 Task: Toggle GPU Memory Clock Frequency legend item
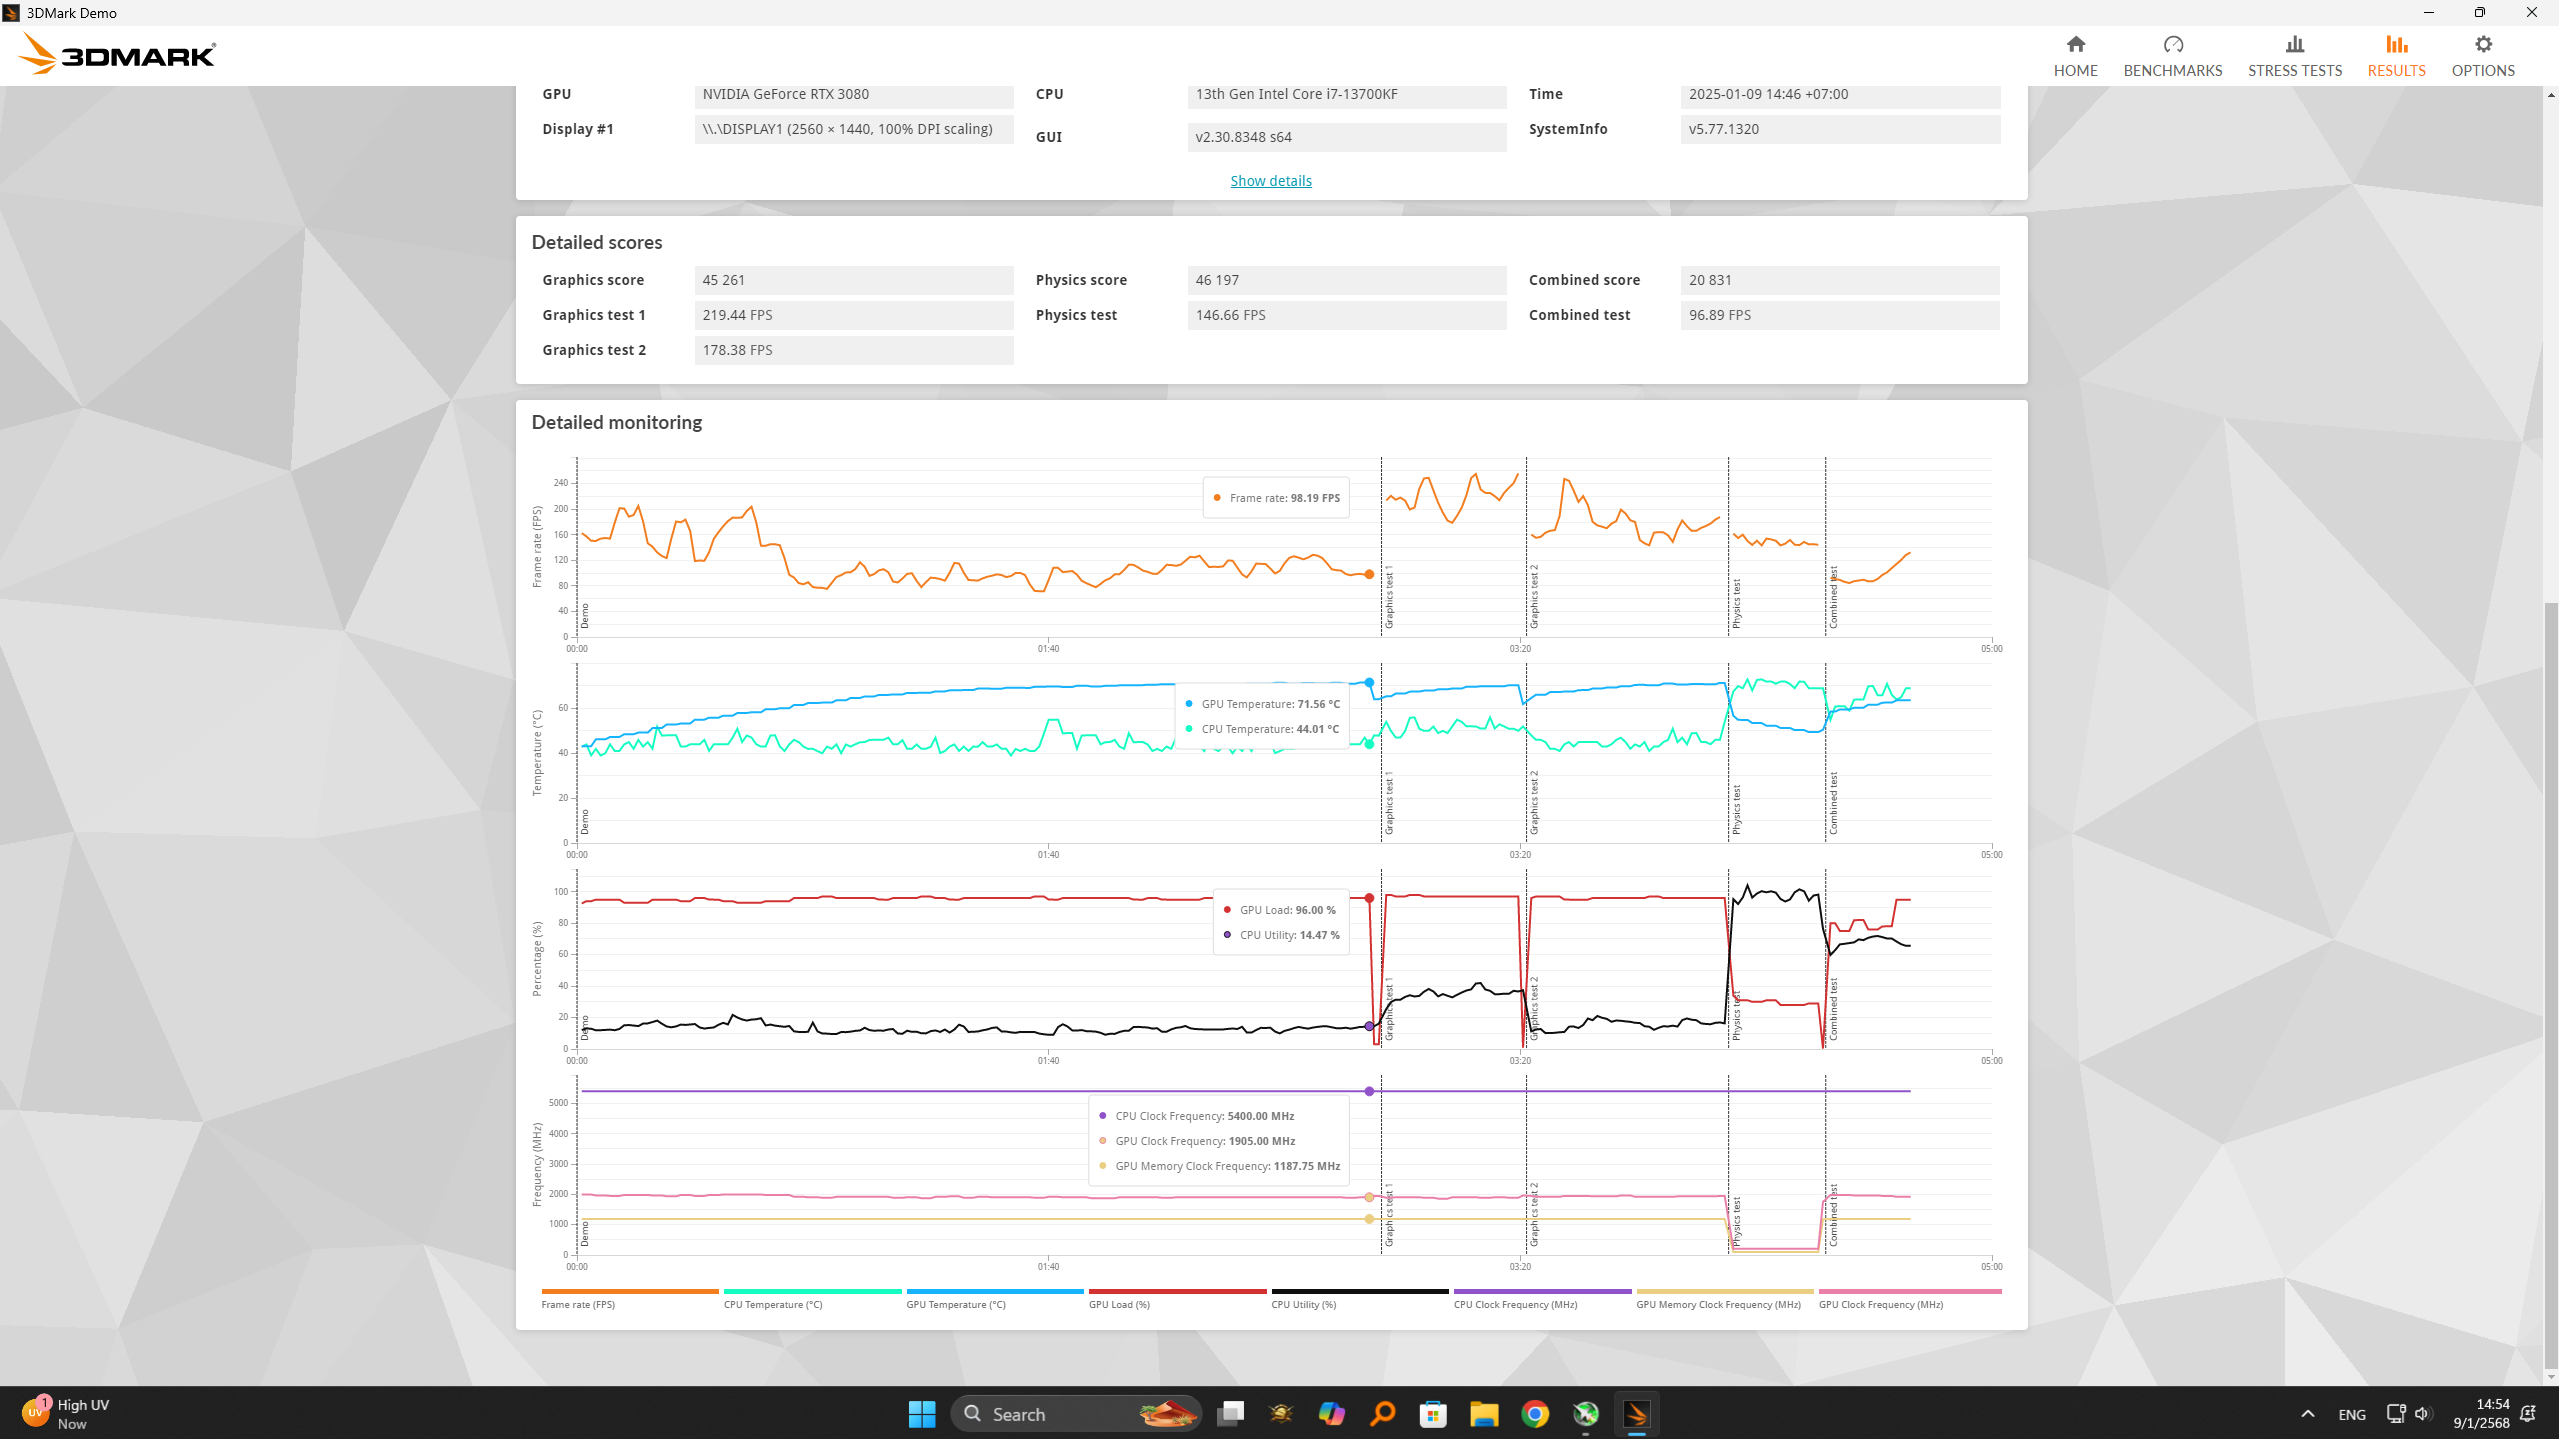click(x=1724, y=1298)
